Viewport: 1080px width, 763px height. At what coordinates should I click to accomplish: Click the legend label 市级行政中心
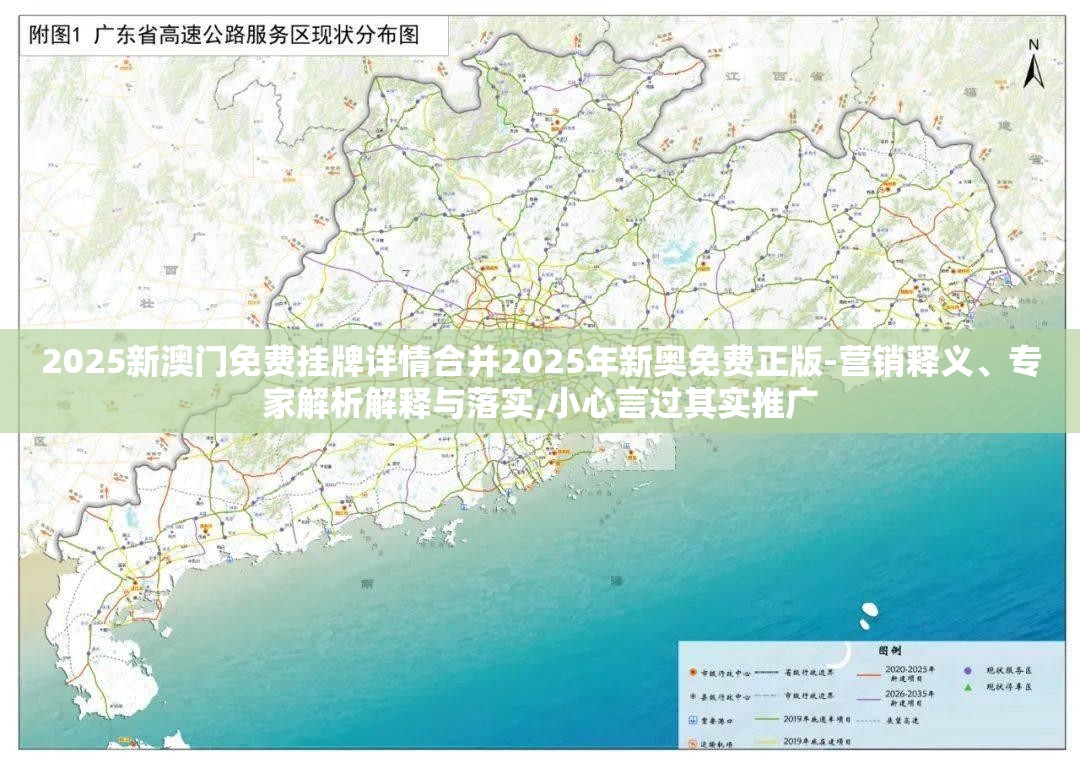click(726, 673)
